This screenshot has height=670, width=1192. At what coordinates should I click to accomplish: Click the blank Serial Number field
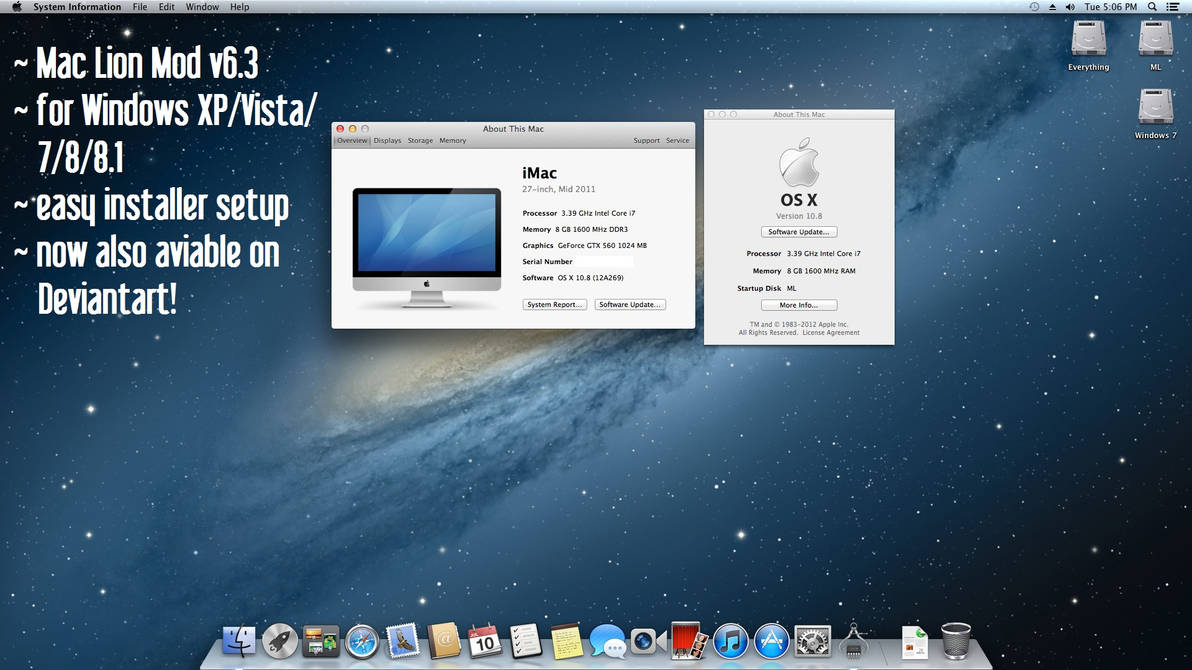point(604,262)
